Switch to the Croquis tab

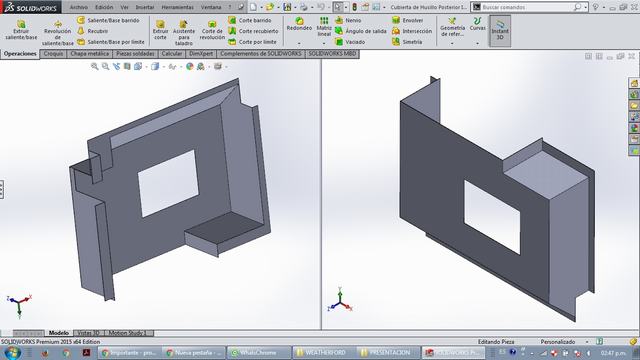[x=53, y=53]
